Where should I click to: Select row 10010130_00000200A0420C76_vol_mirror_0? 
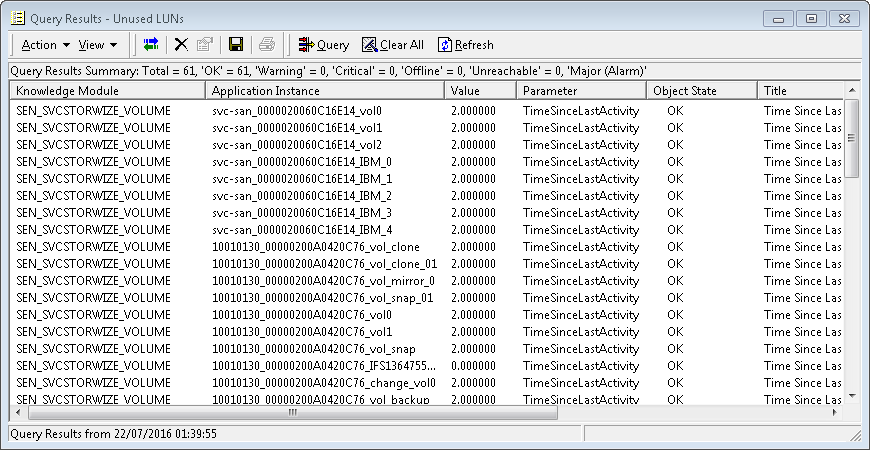pyautogui.click(x=427, y=281)
